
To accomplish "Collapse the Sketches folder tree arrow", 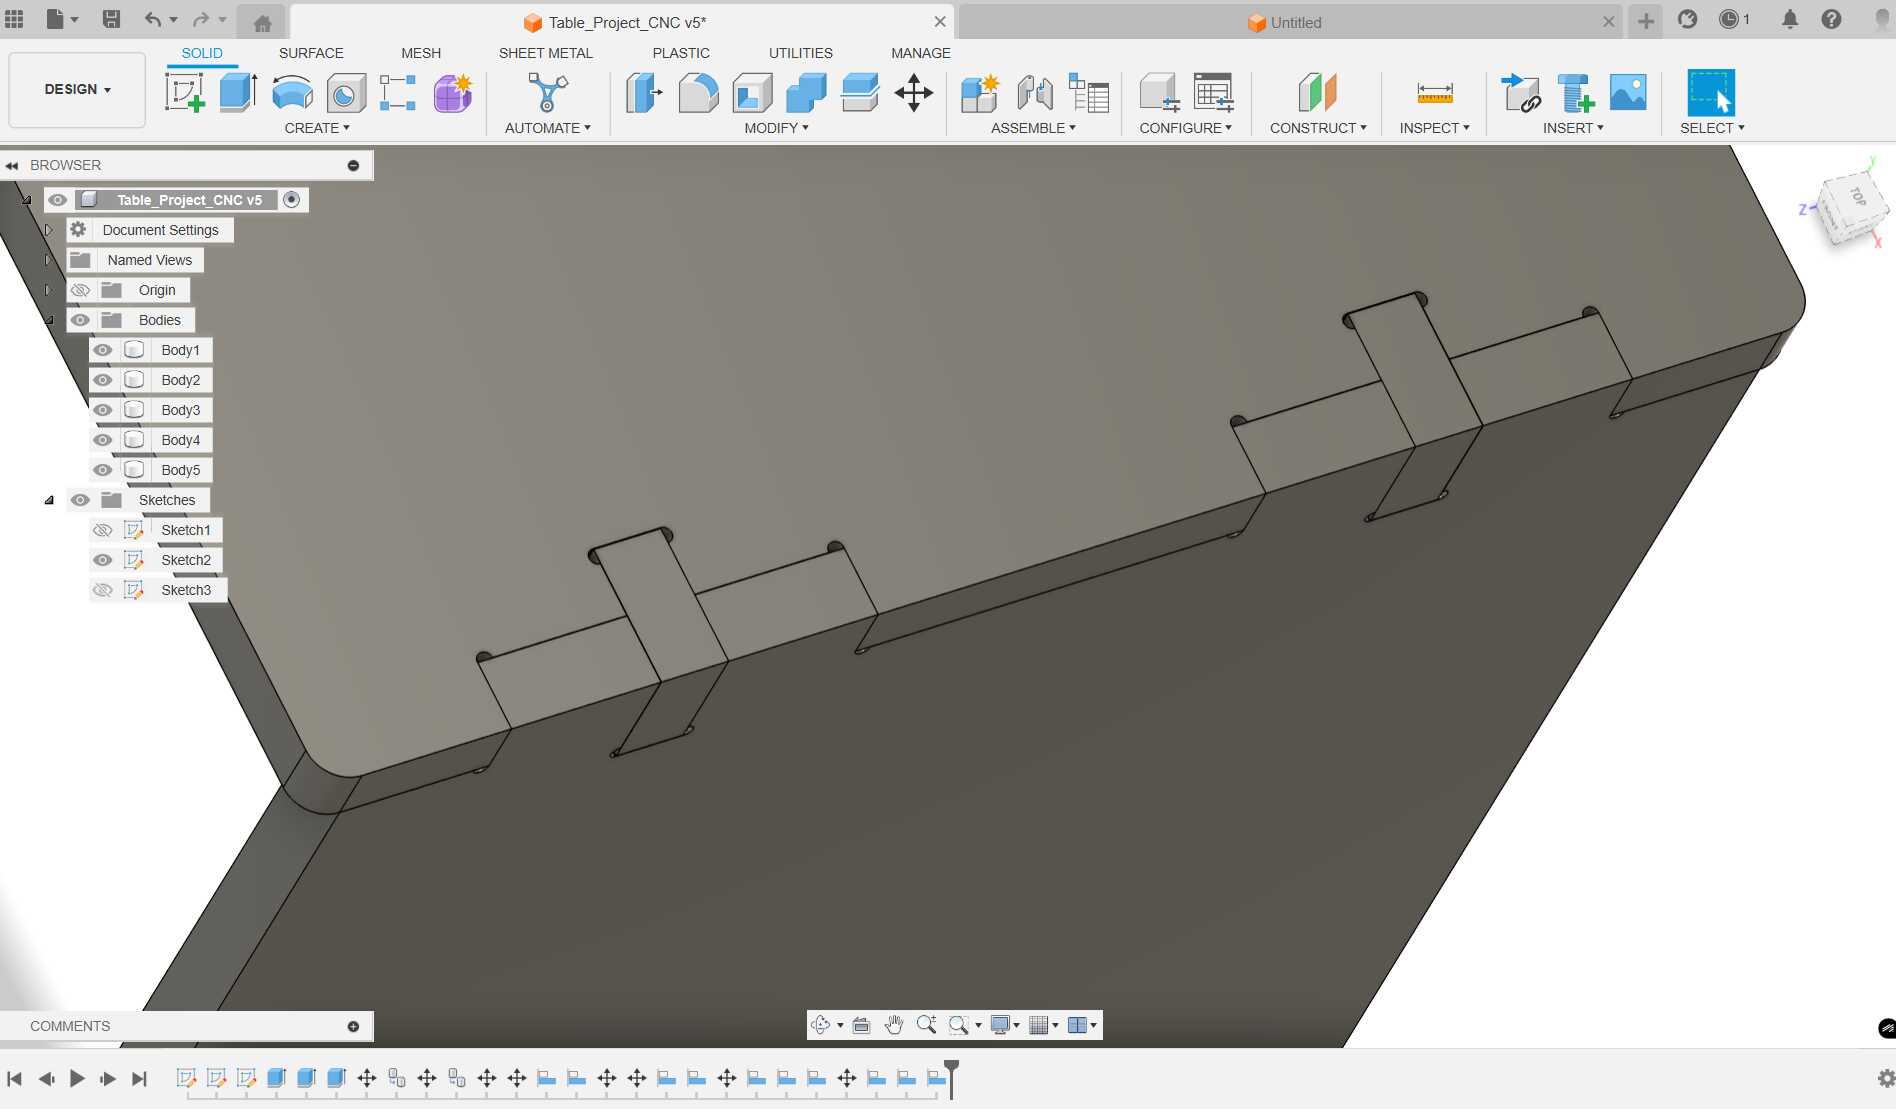I will coord(49,500).
